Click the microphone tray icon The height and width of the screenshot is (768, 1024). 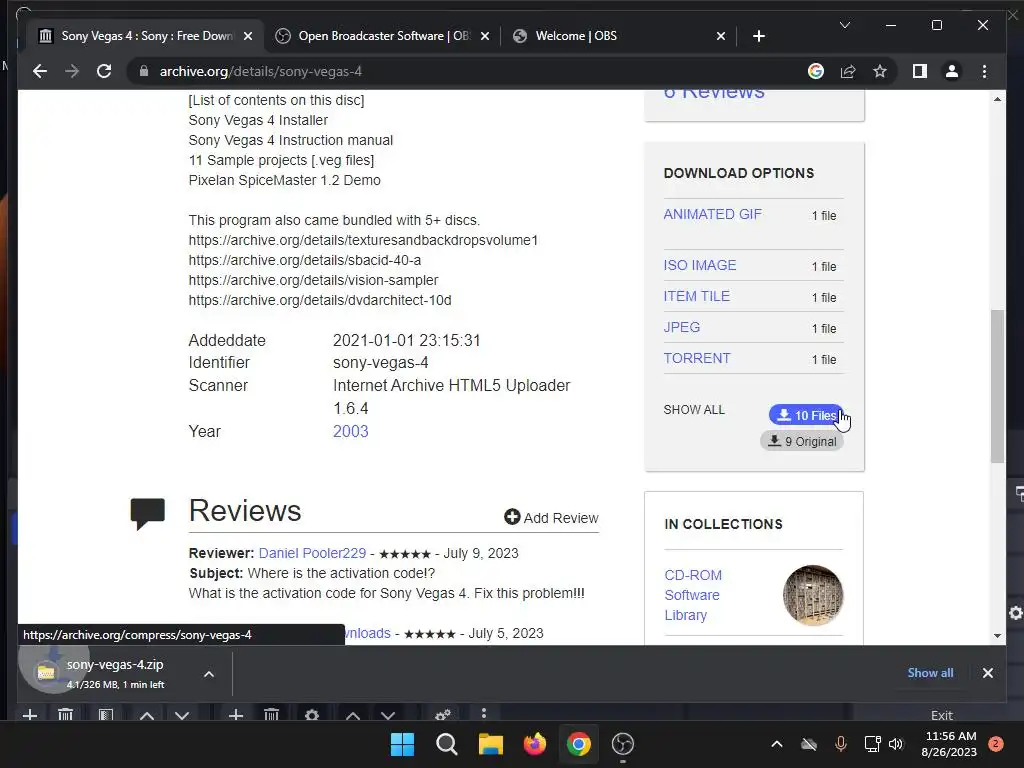(x=840, y=744)
